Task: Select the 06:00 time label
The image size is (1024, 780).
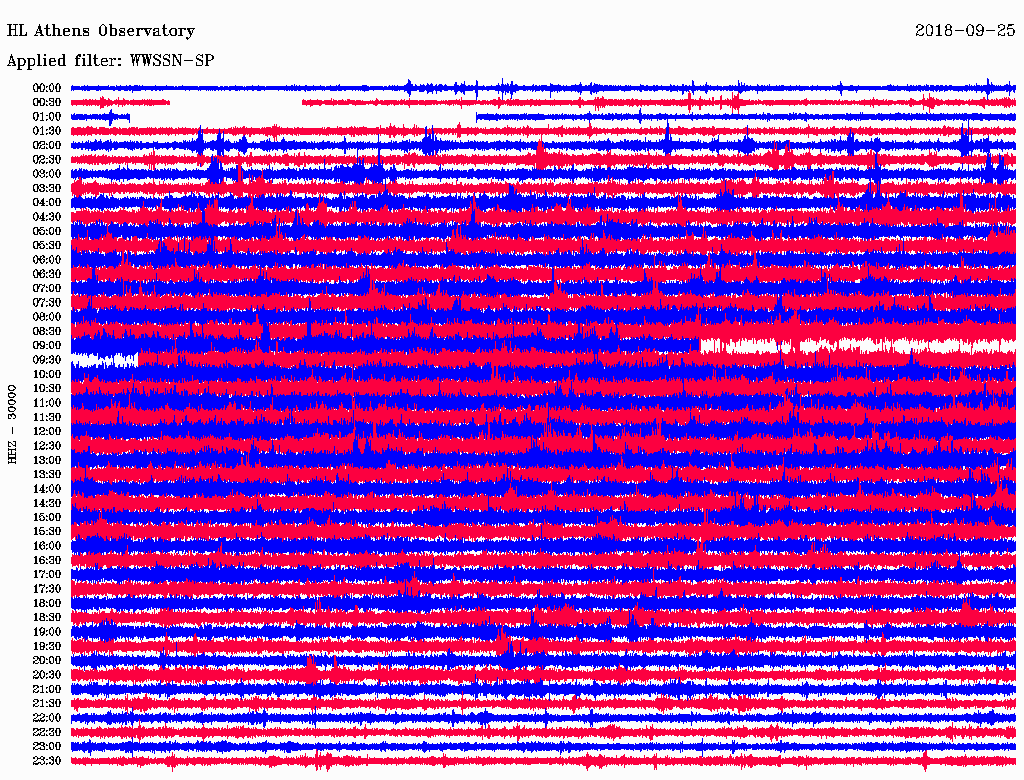Action: pyautogui.click(x=47, y=260)
